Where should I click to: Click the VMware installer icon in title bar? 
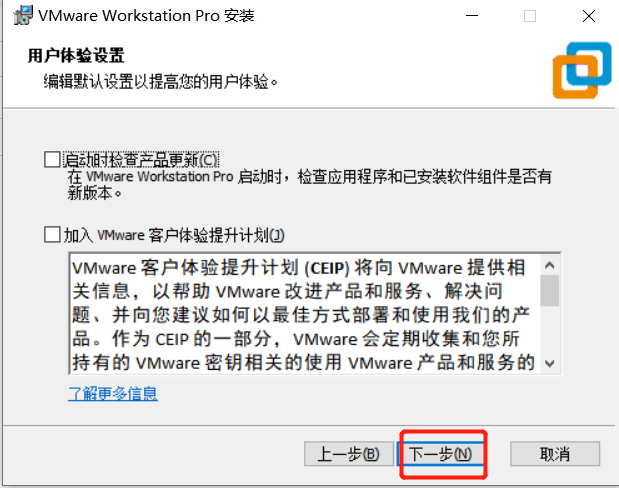coord(23,16)
